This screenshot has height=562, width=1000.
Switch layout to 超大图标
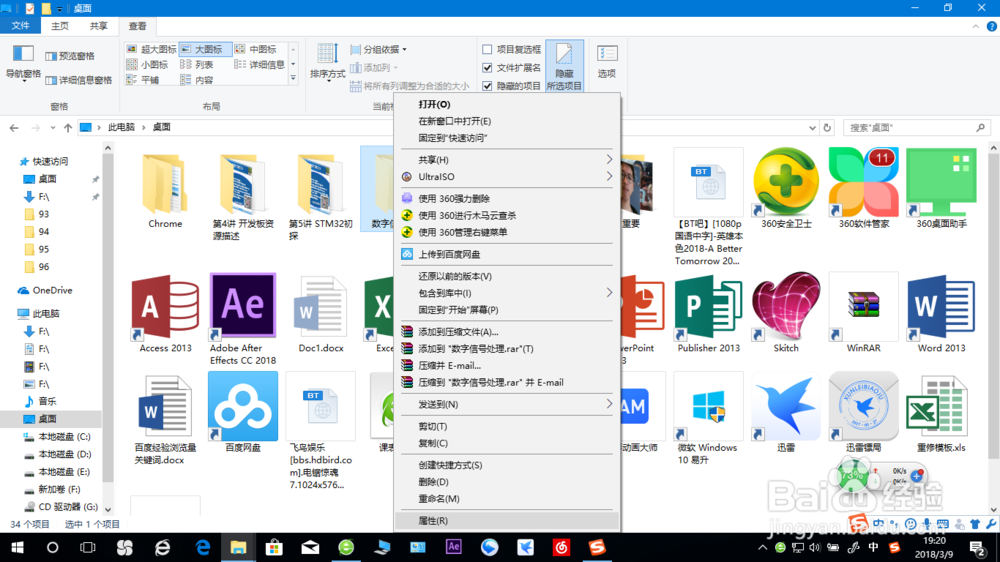(x=152, y=49)
